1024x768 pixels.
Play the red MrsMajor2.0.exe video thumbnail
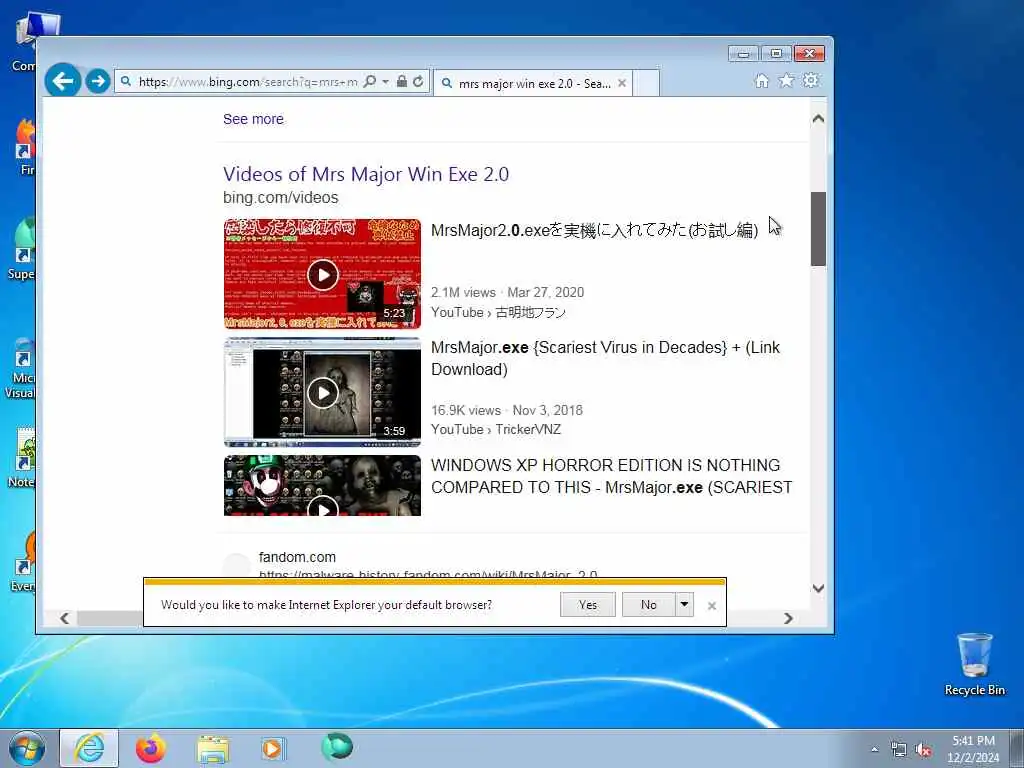323,274
